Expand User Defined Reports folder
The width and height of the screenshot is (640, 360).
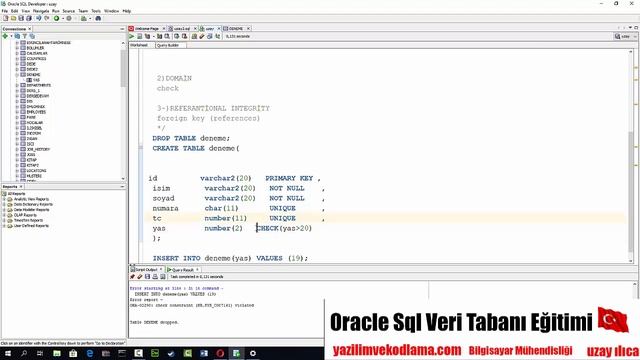(4, 226)
